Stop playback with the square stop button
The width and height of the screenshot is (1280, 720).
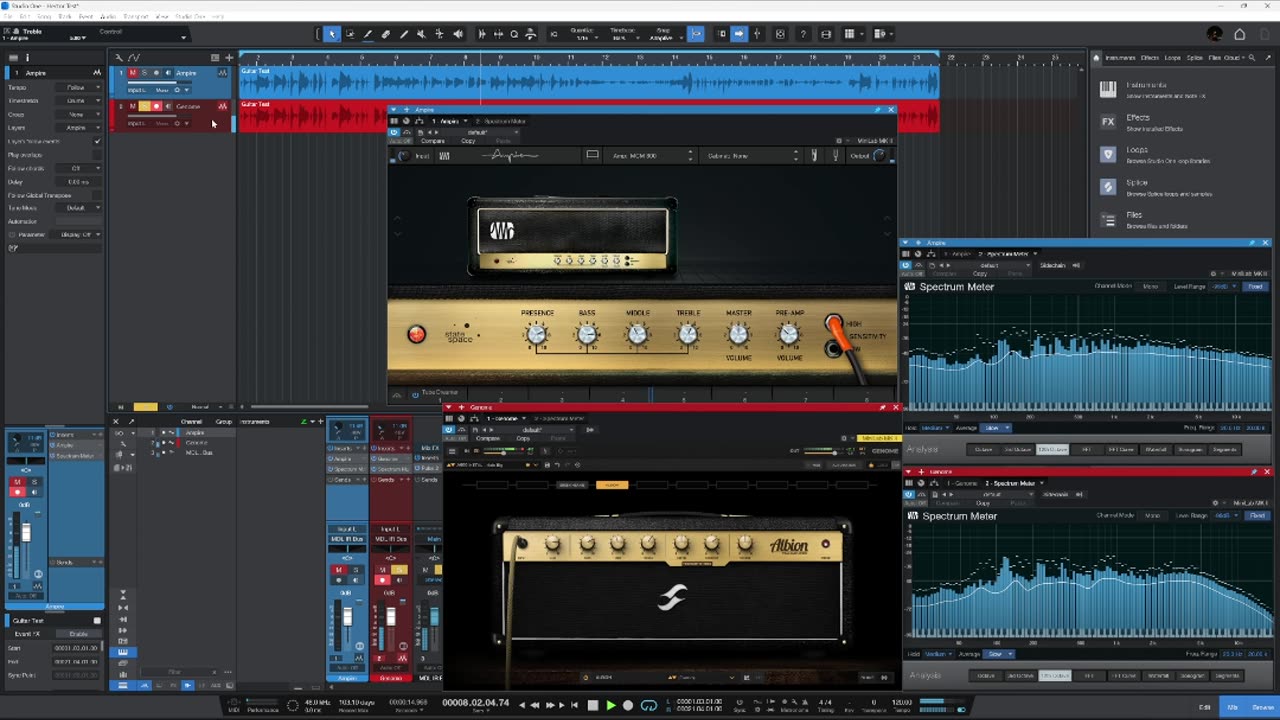click(x=593, y=705)
